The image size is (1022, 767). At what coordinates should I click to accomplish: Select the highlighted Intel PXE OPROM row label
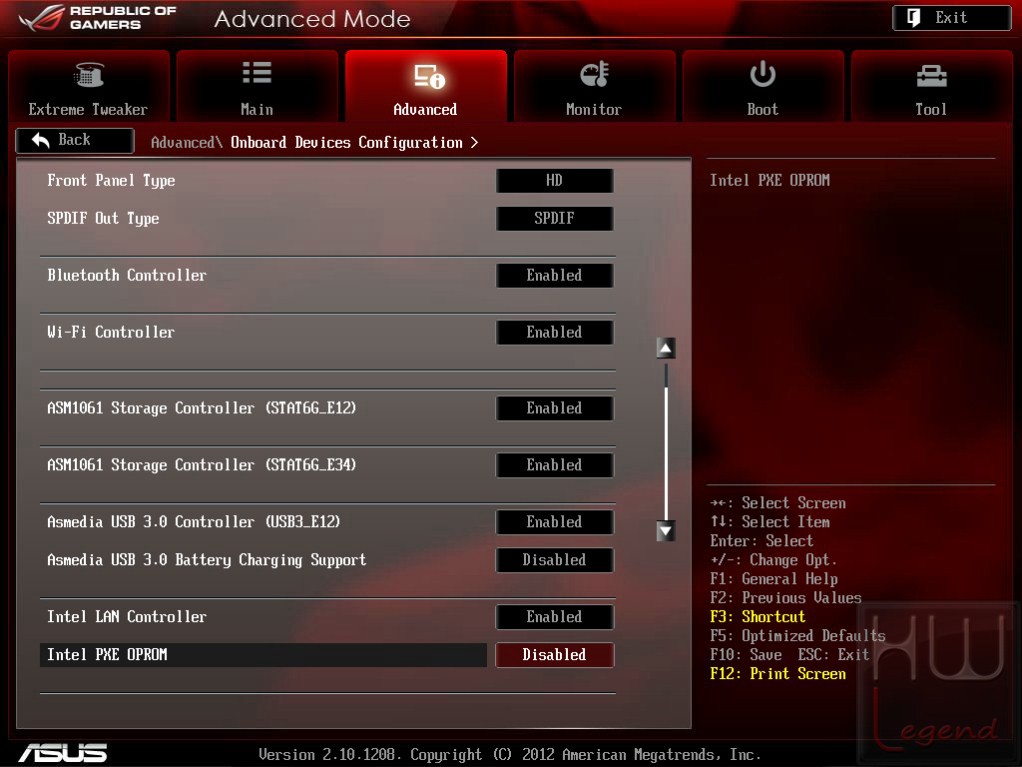pos(107,654)
